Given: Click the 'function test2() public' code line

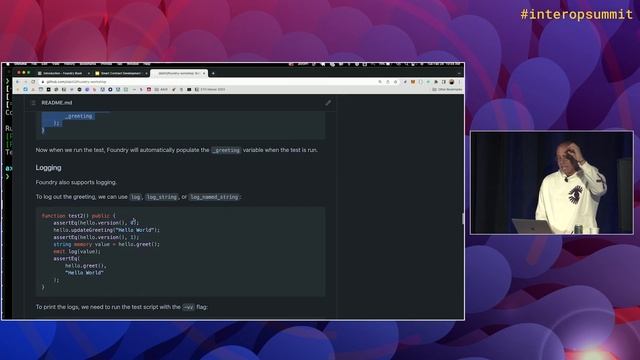Looking at the screenshot, I should 79,216.
